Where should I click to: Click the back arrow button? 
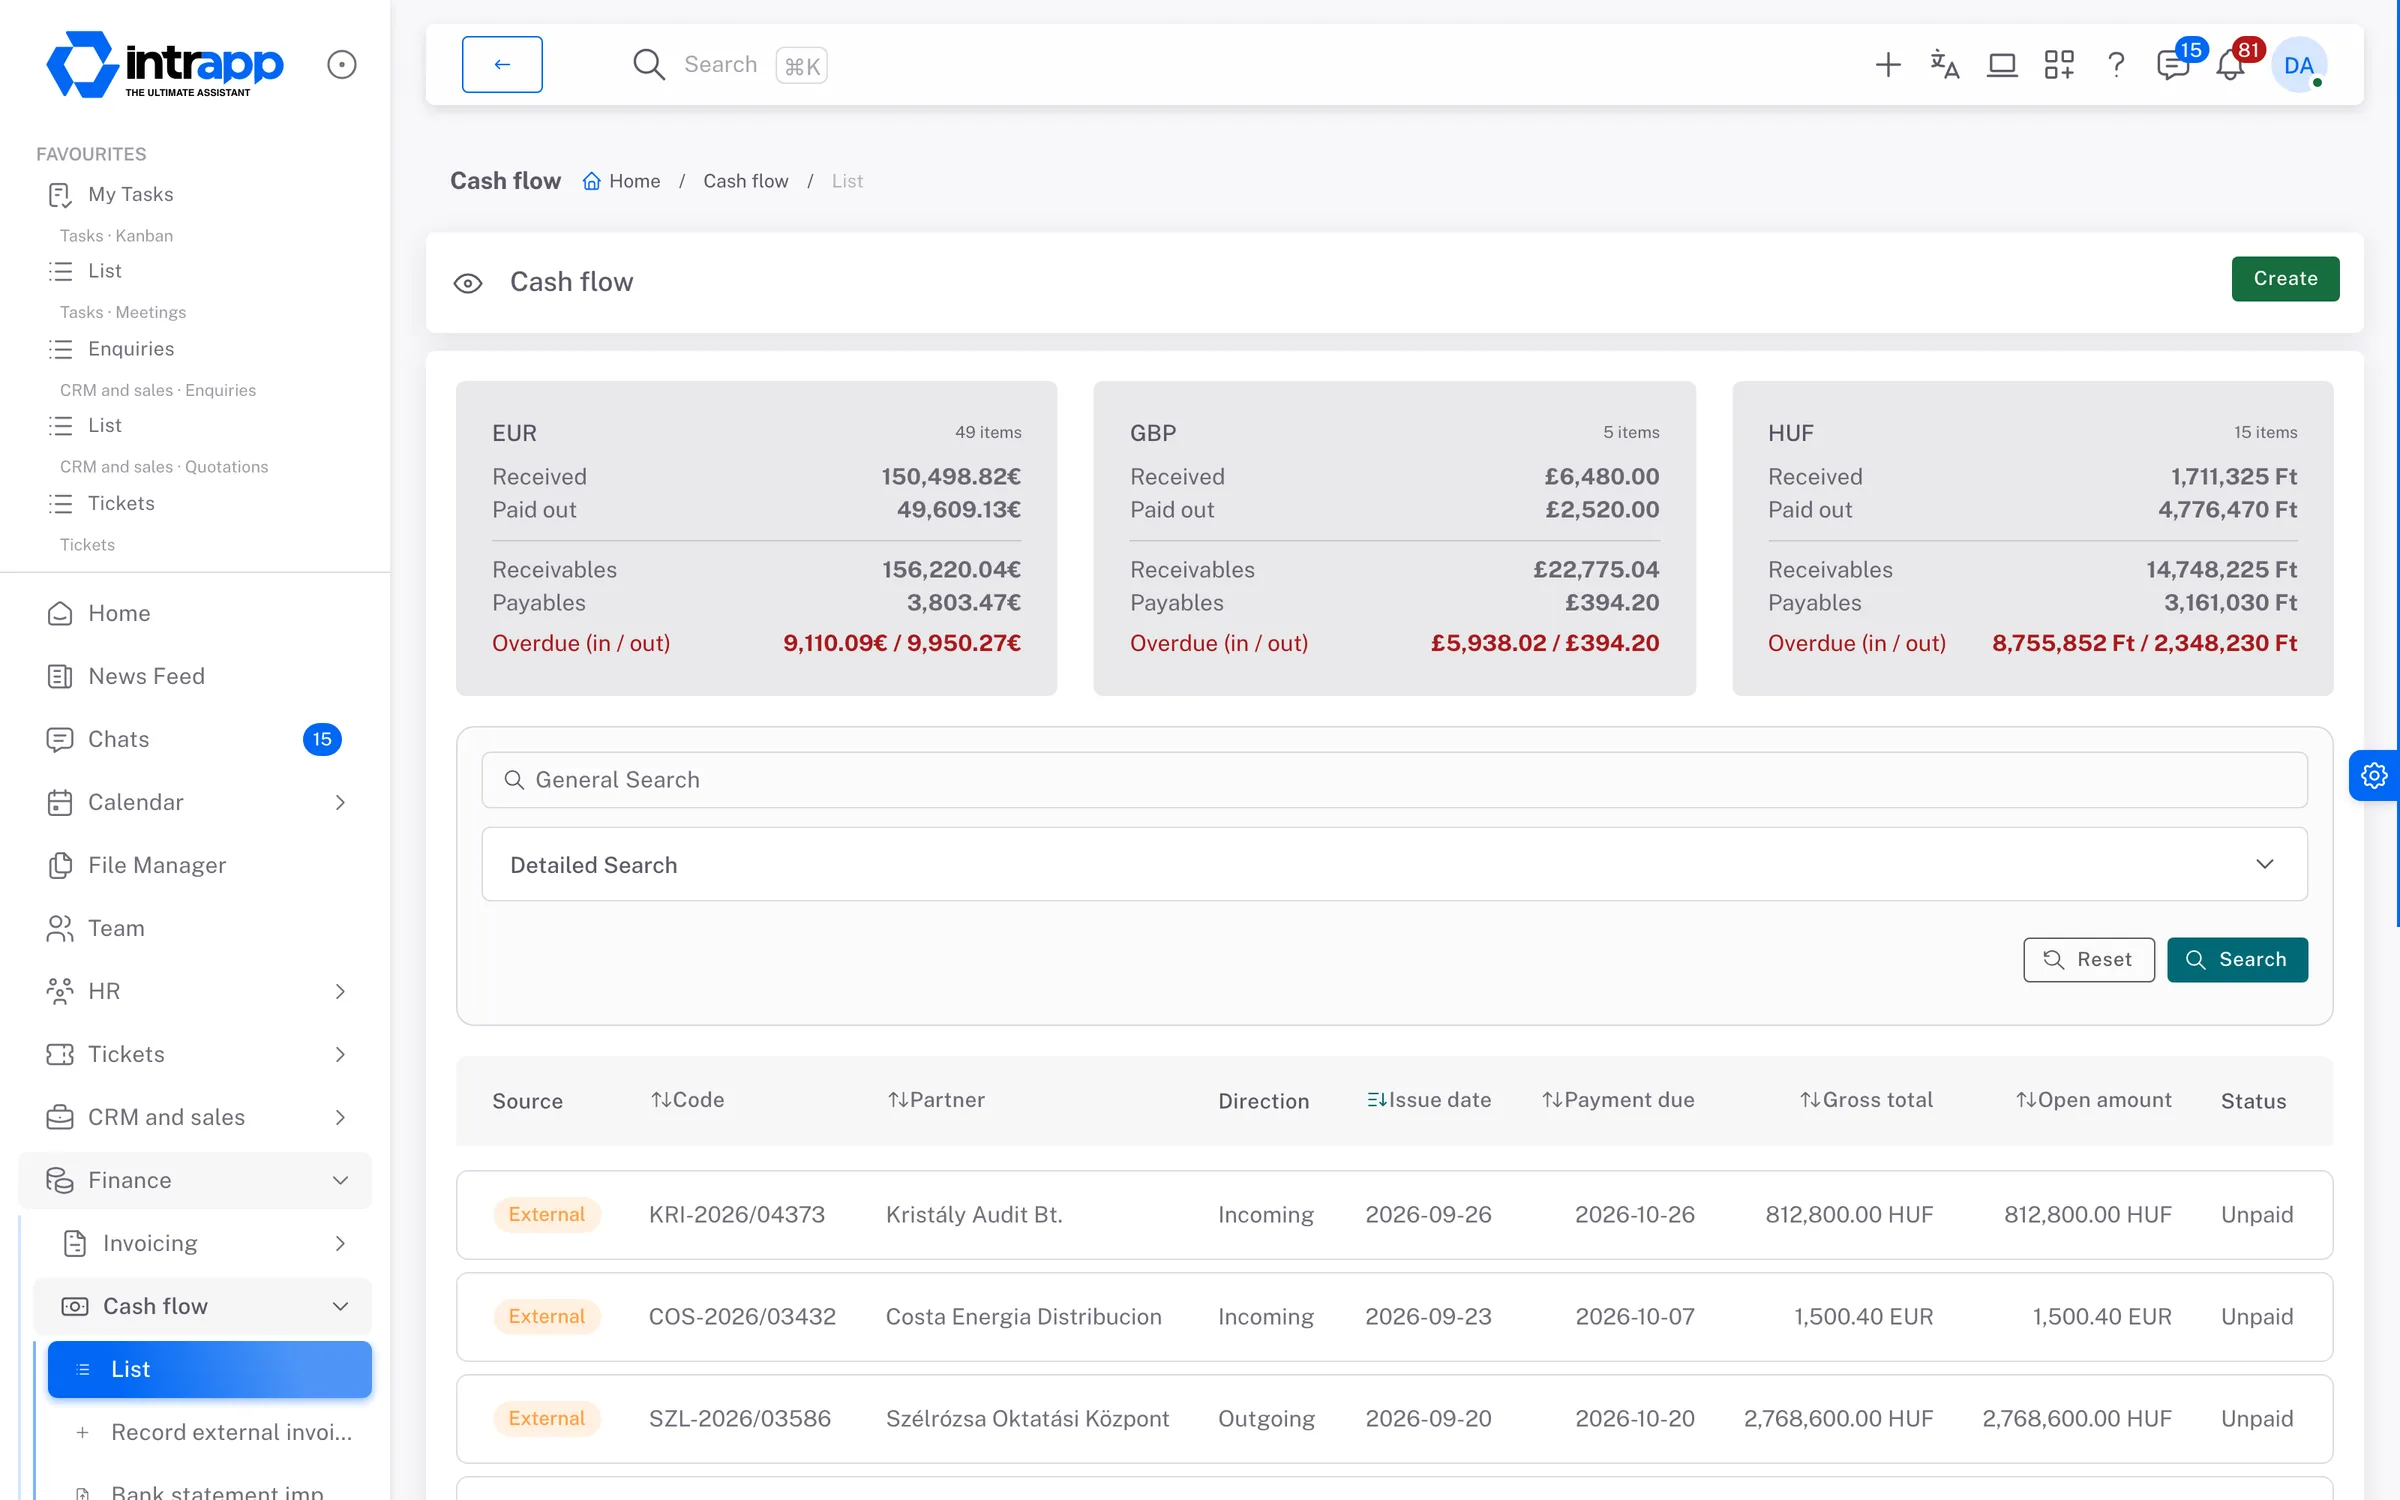(x=502, y=64)
